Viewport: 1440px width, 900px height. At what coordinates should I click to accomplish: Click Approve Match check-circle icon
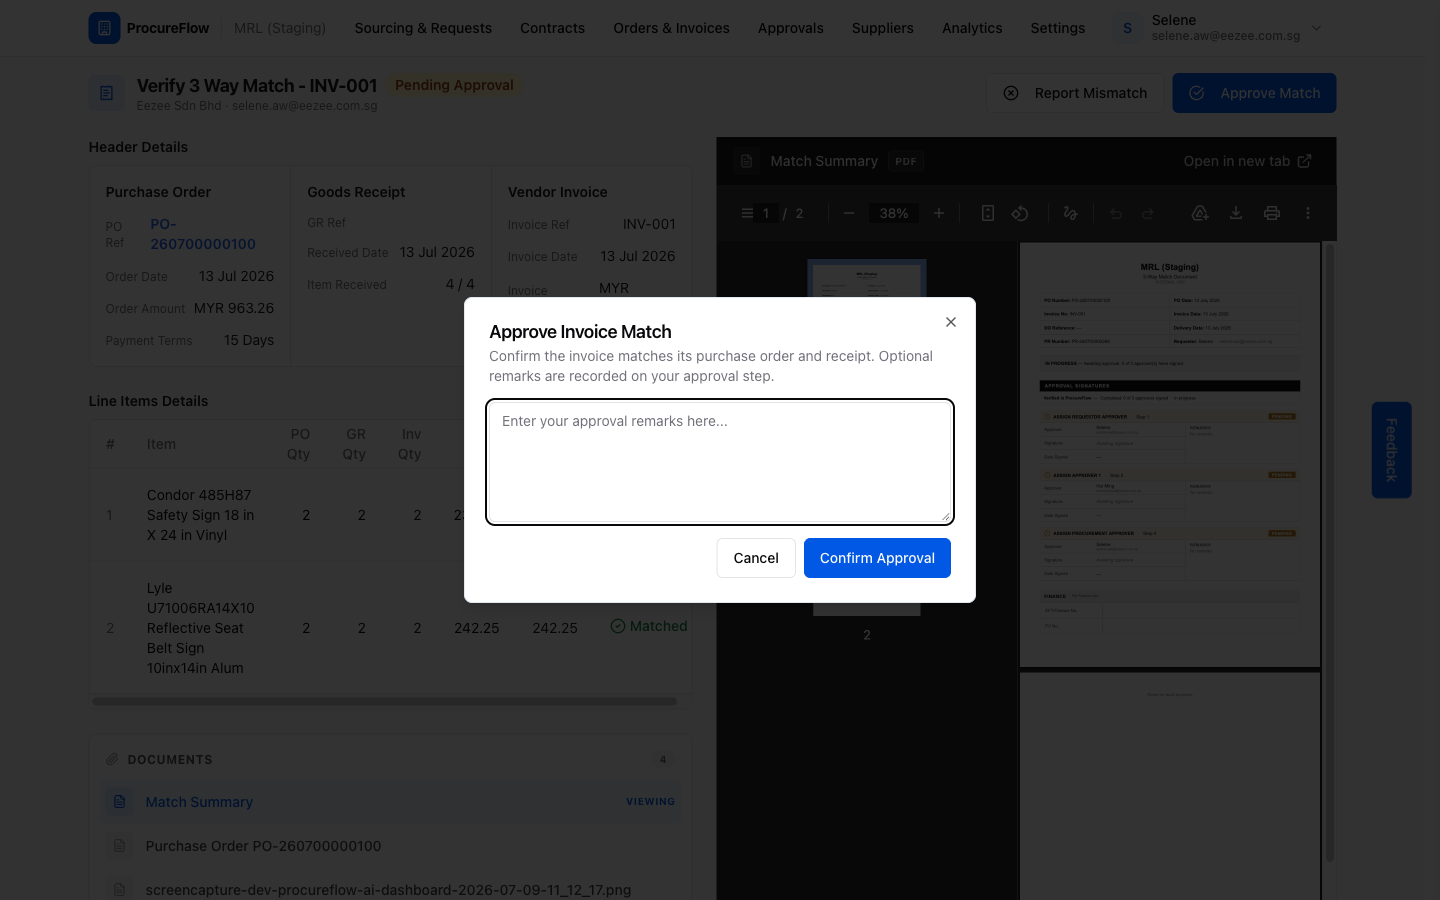tap(1196, 93)
